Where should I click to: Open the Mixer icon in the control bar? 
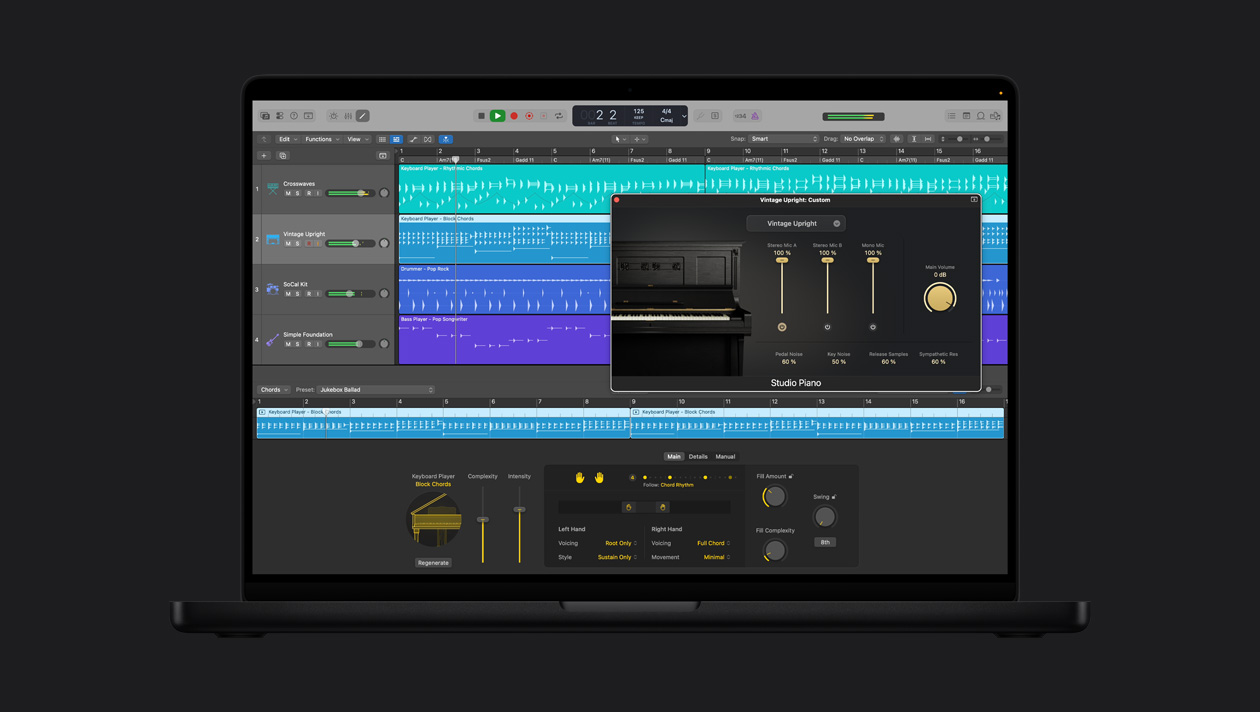coord(348,117)
